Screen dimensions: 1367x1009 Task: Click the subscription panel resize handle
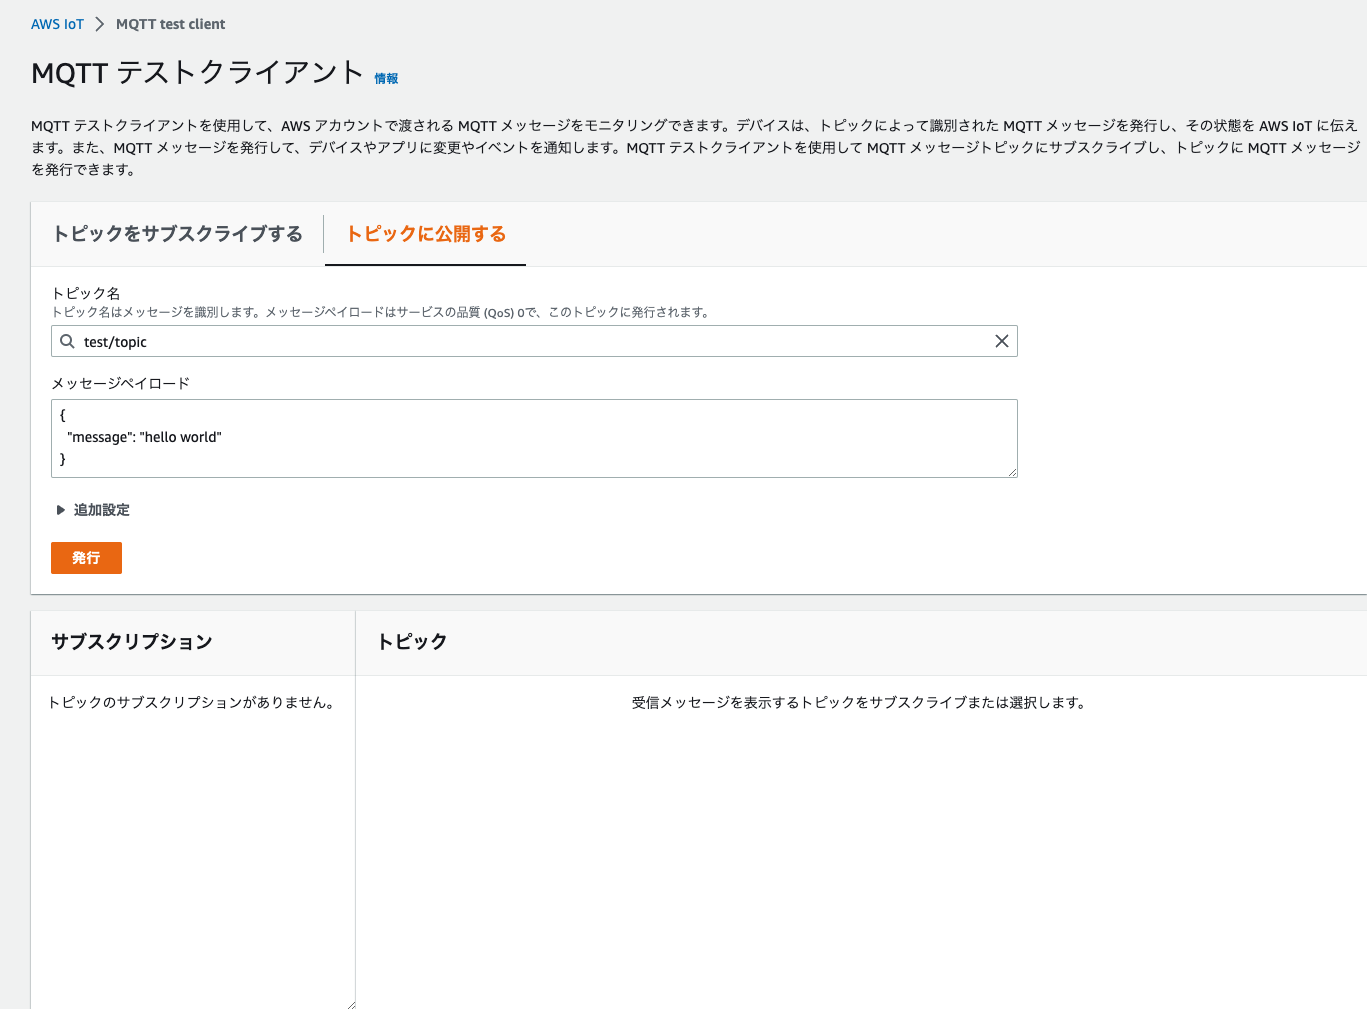(351, 1003)
